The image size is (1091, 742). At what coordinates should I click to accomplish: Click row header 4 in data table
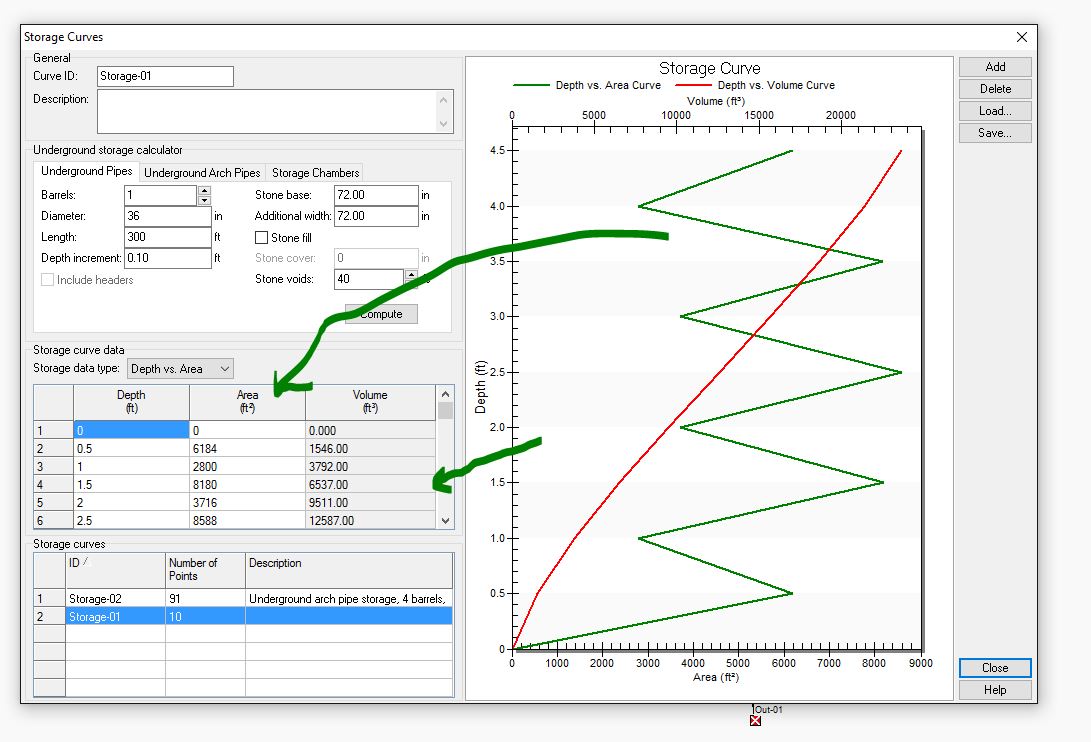[54, 485]
